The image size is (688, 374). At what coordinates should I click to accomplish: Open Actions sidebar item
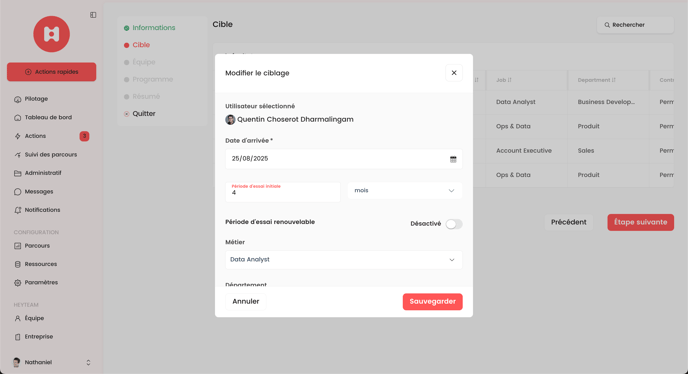[35, 136]
